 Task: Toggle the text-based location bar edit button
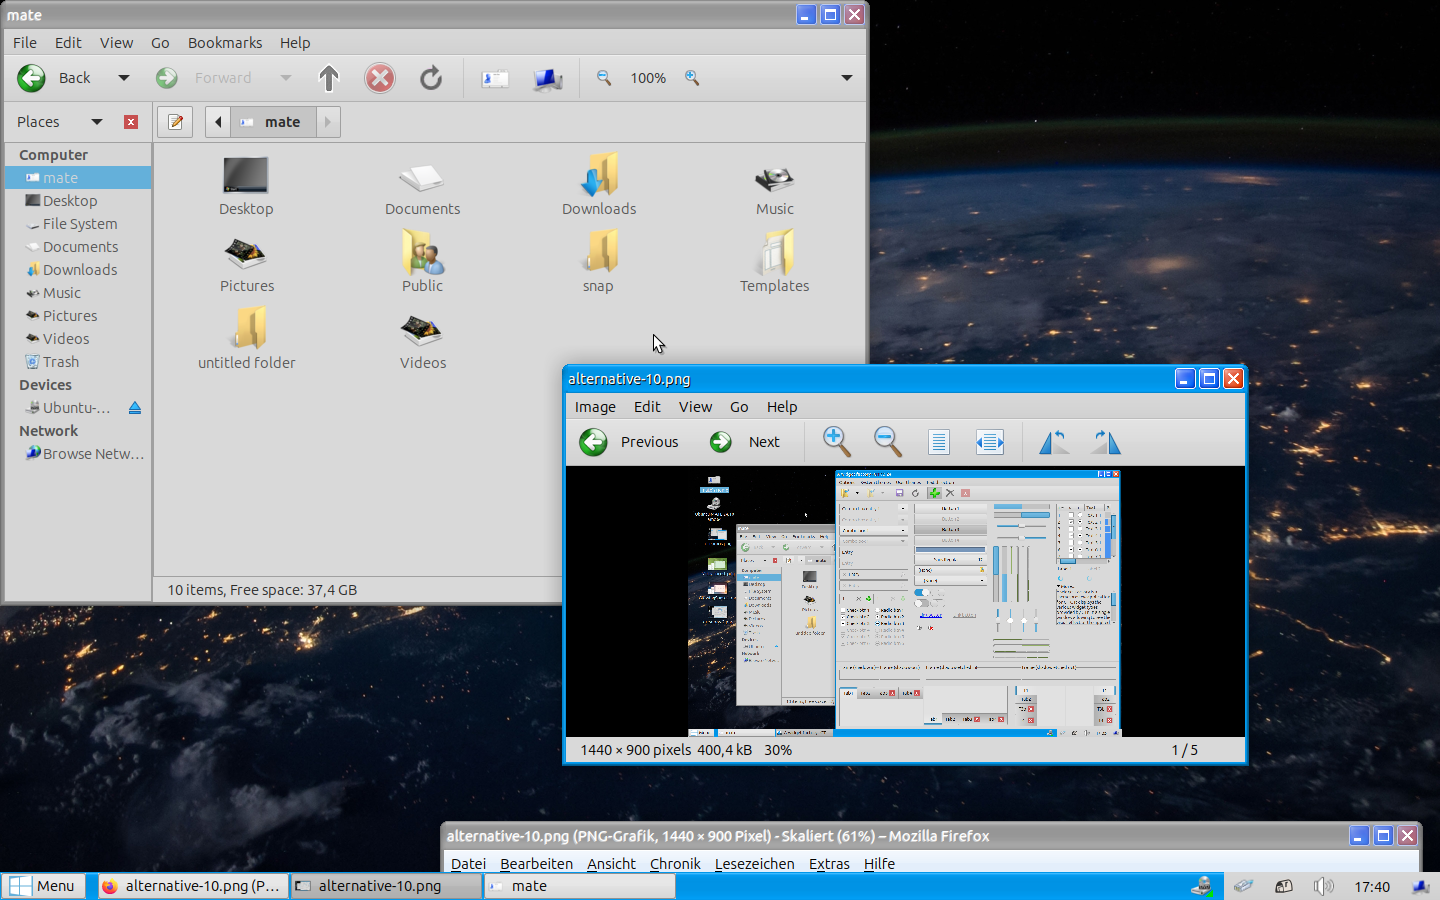175,122
